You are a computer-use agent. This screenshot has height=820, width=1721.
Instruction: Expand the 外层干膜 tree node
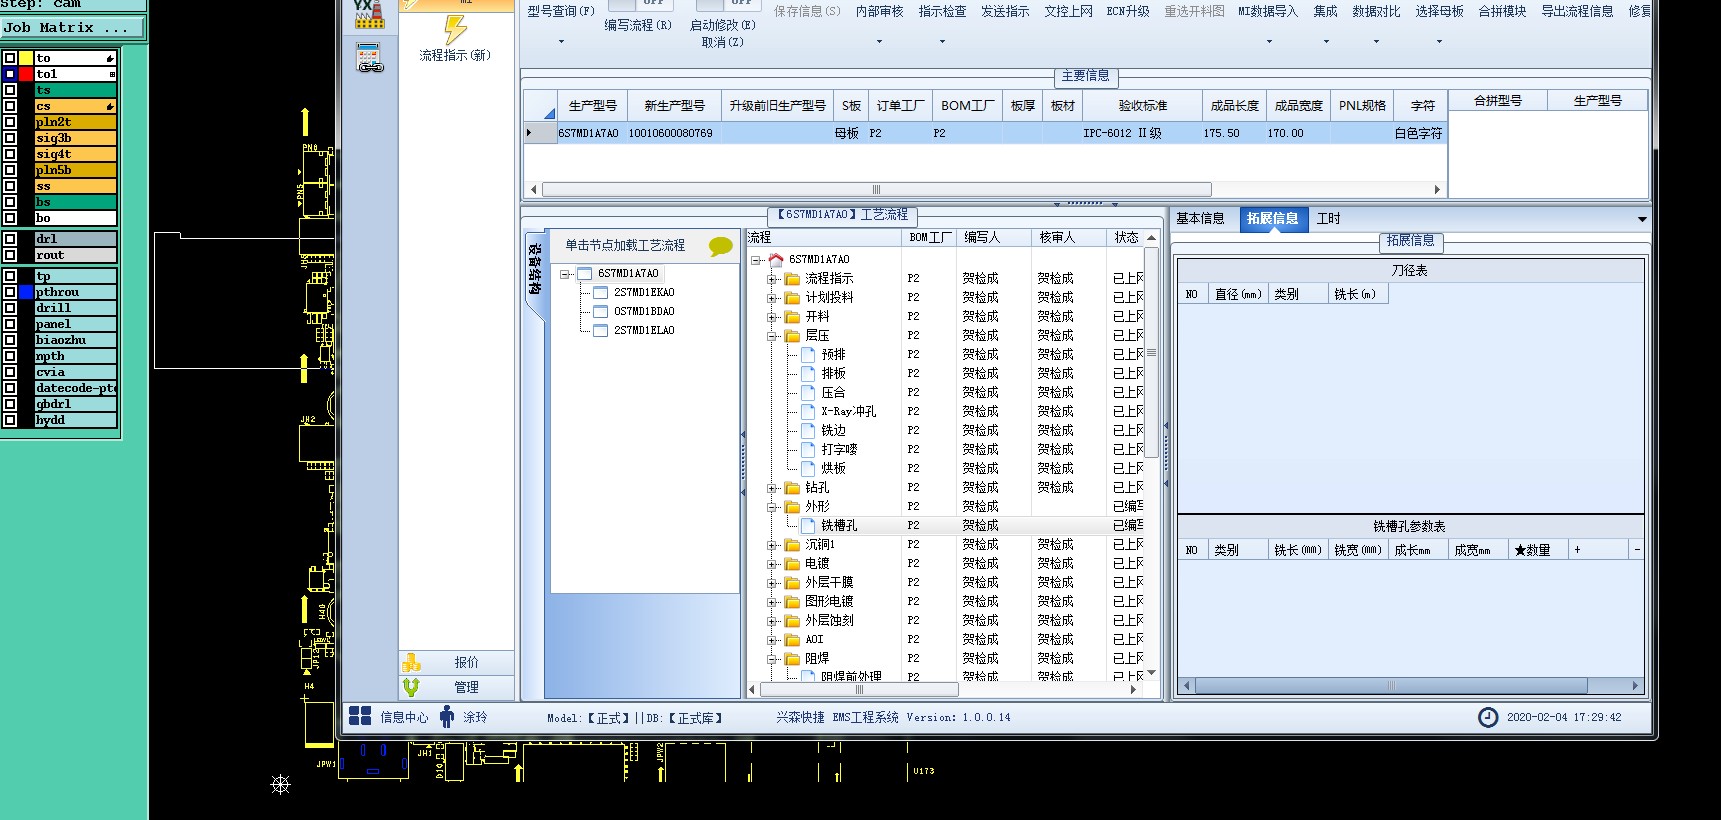point(772,583)
